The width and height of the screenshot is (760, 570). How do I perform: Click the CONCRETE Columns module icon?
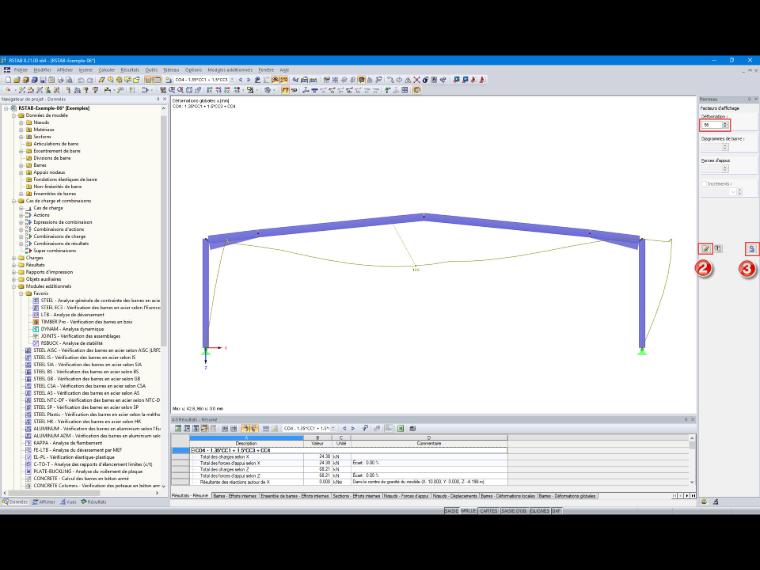pos(28,485)
